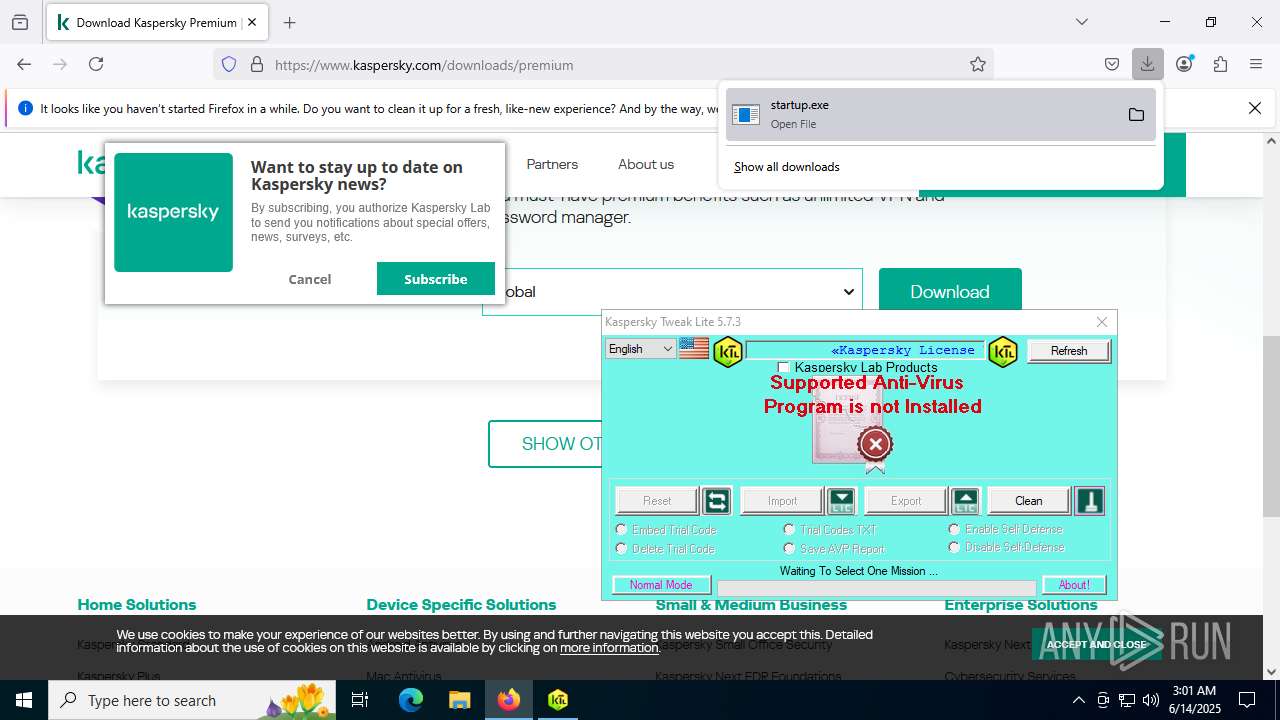The width and height of the screenshot is (1280, 720).
Task: Open the Partners menu on Kaspersky site
Action: (552, 164)
